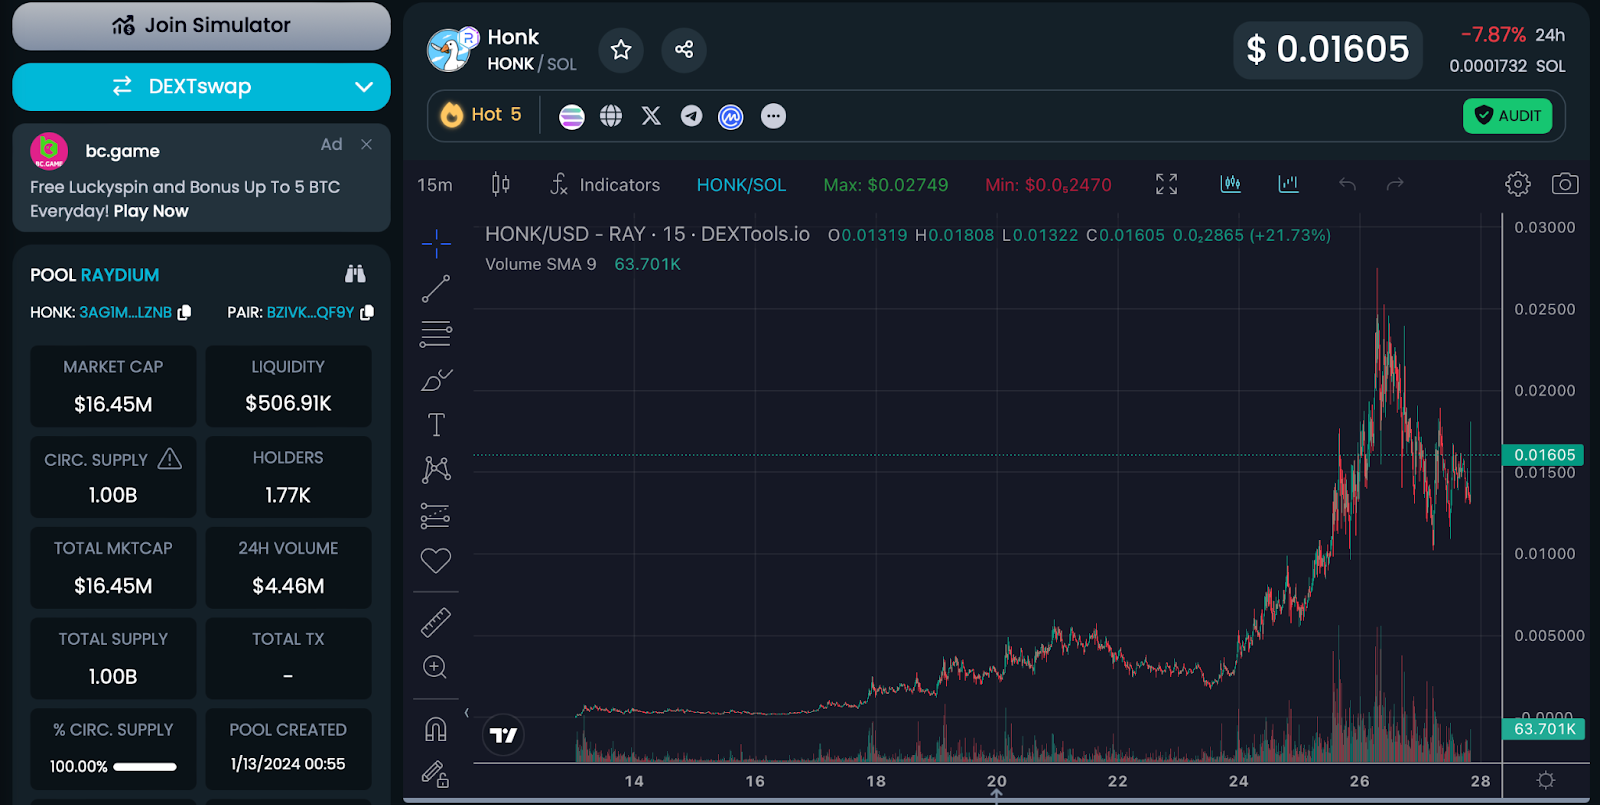Expand the DEXTswap chevron dropdown
1600x805 pixels.
[364, 87]
